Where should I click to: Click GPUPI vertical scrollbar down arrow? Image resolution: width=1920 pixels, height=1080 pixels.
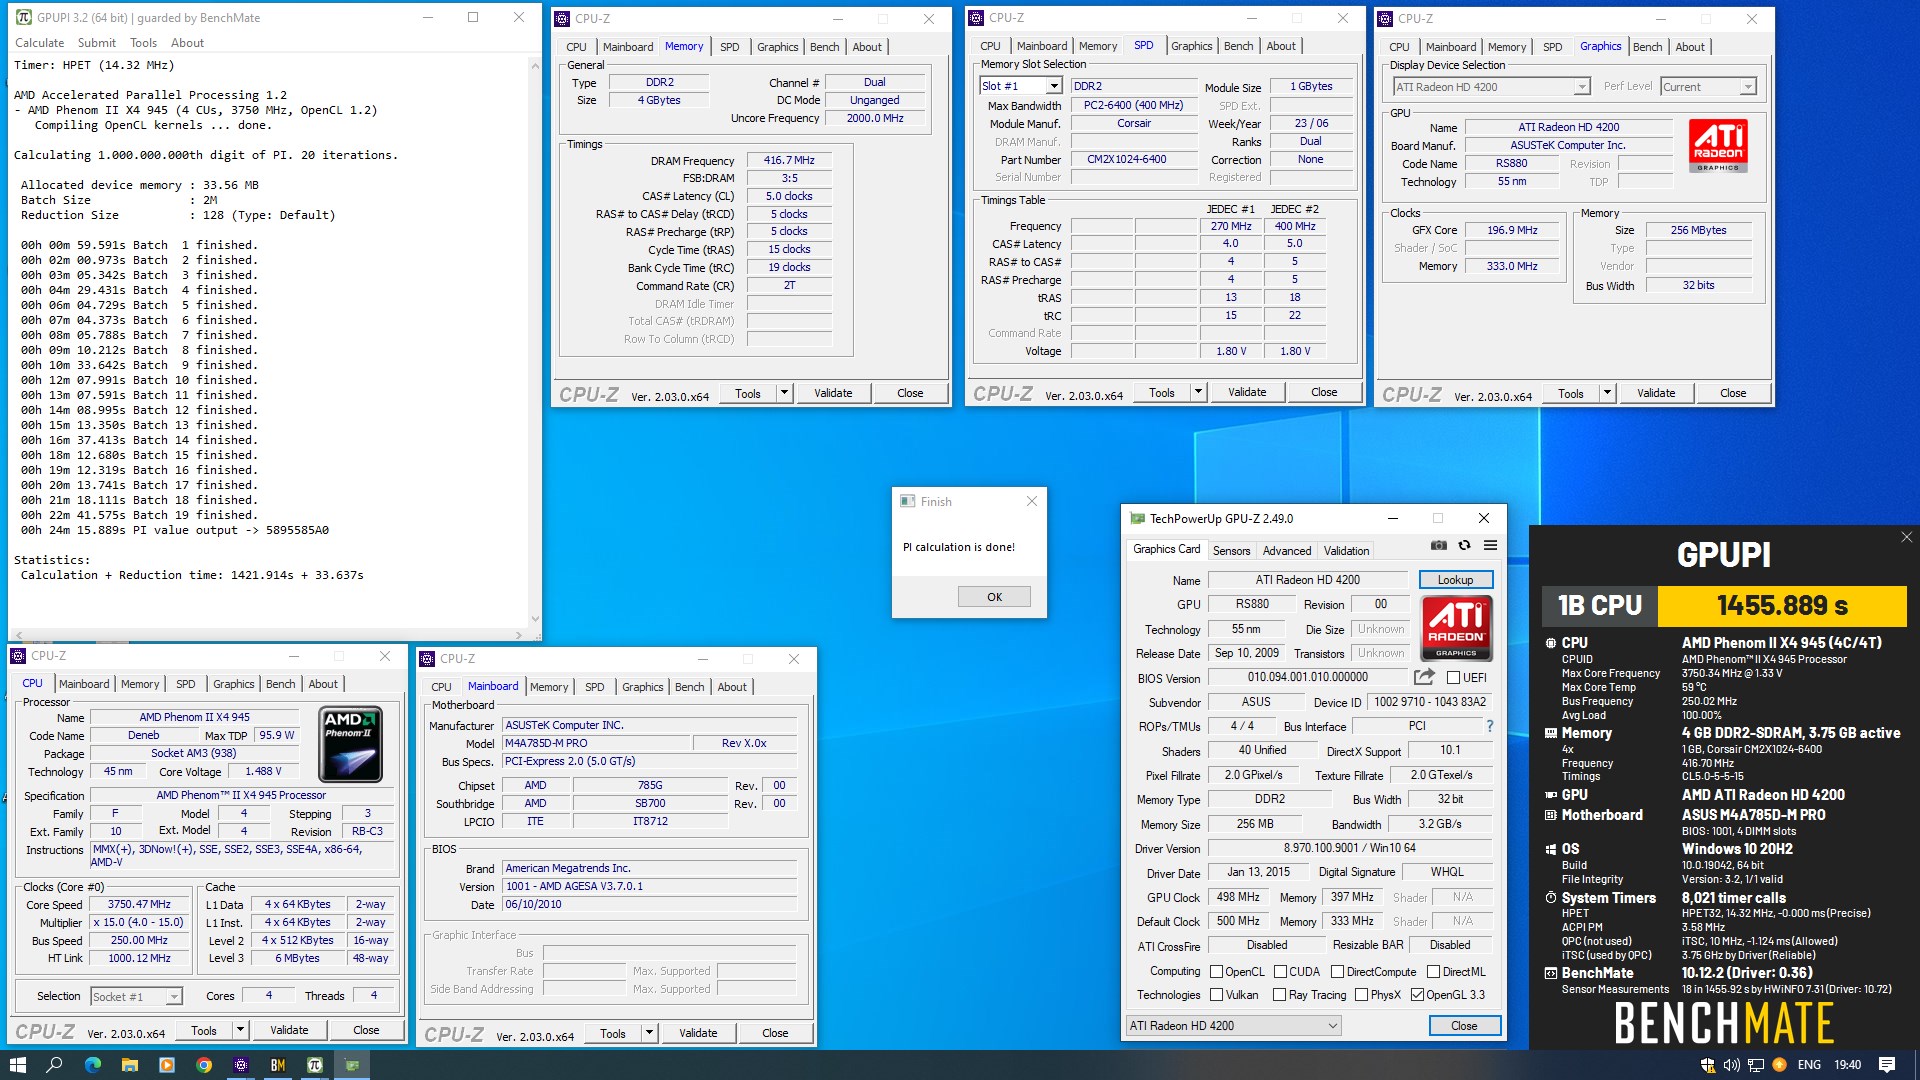[x=534, y=619]
